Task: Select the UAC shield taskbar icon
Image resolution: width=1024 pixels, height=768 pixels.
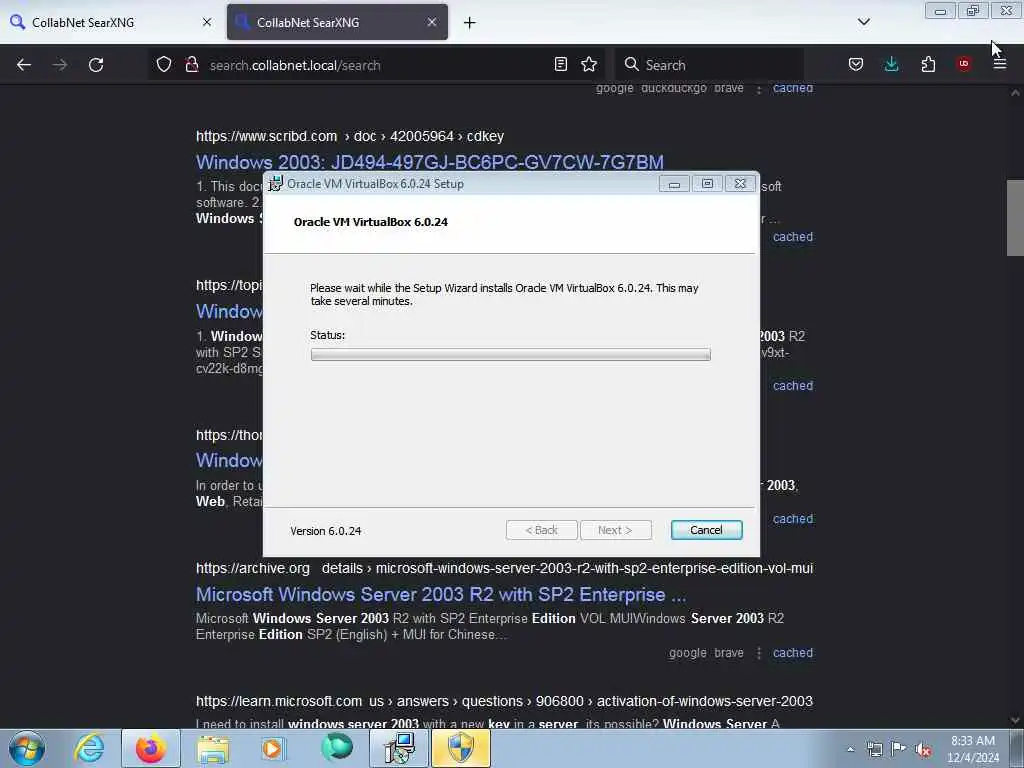Action: coord(461,748)
